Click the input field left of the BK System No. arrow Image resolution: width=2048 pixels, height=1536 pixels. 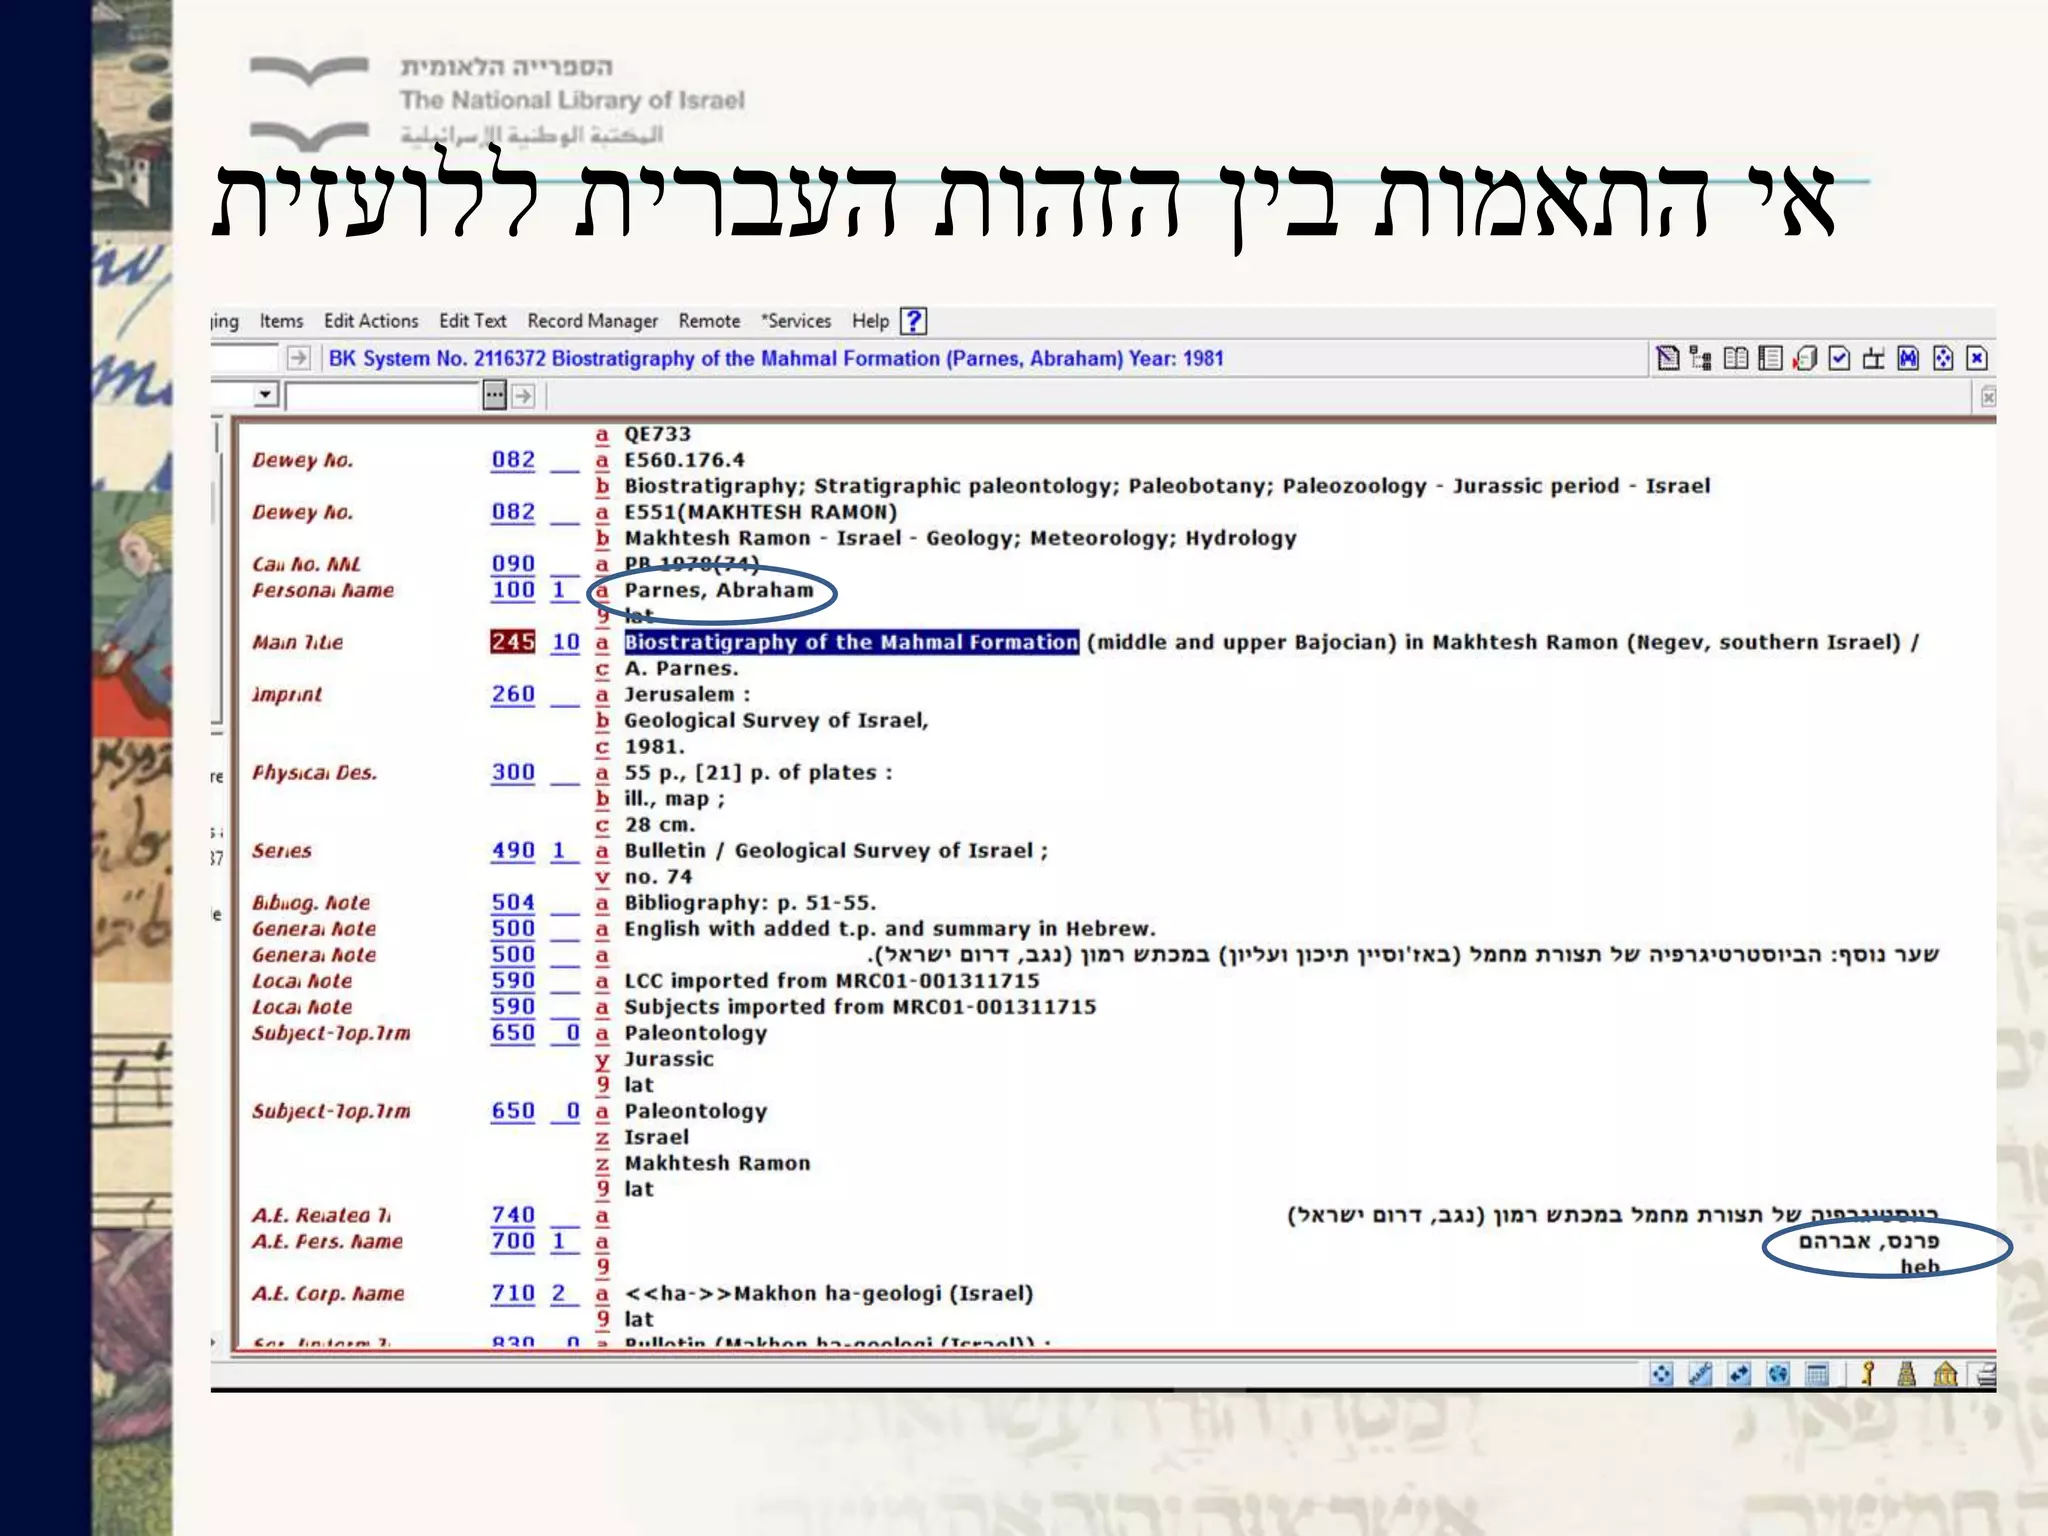point(245,357)
